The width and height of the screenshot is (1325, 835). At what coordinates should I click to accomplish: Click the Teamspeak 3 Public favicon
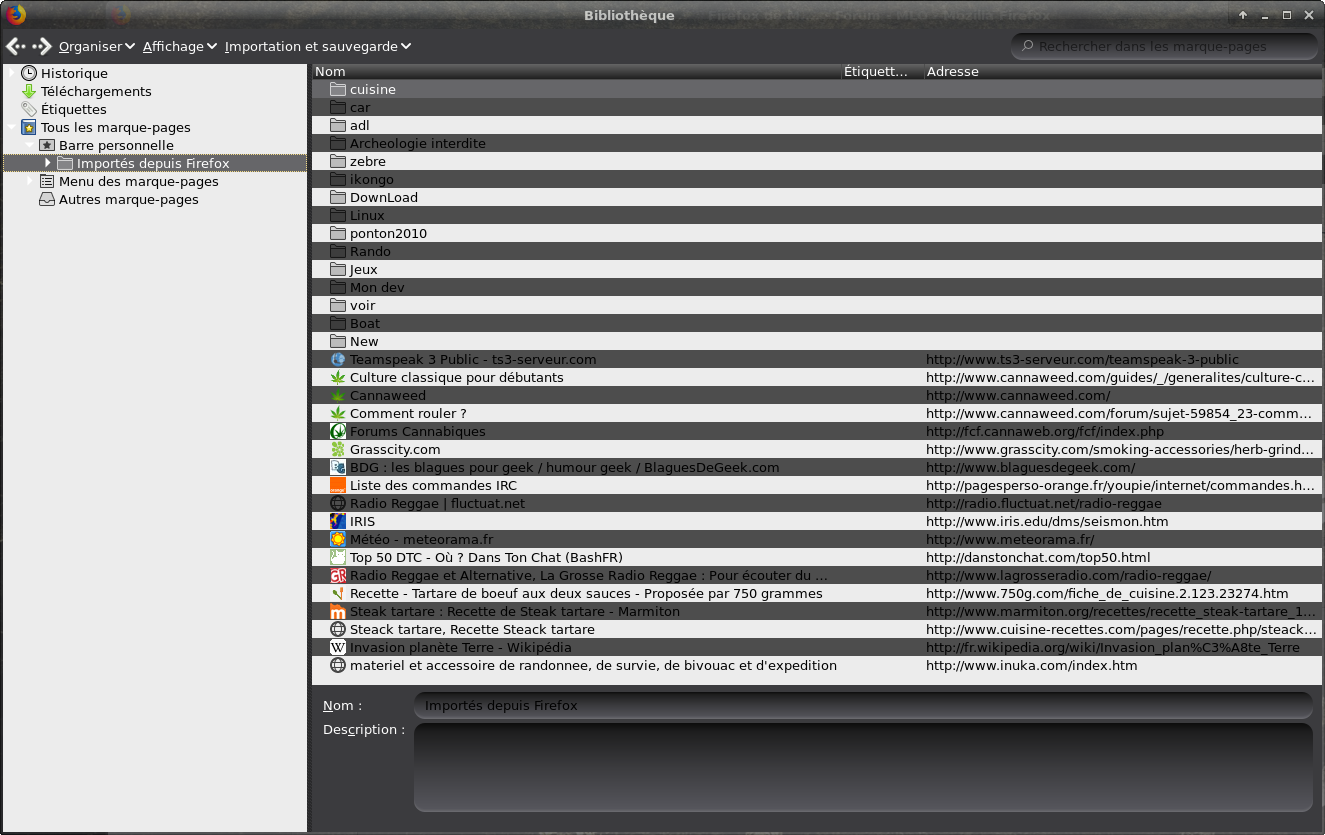(x=338, y=359)
